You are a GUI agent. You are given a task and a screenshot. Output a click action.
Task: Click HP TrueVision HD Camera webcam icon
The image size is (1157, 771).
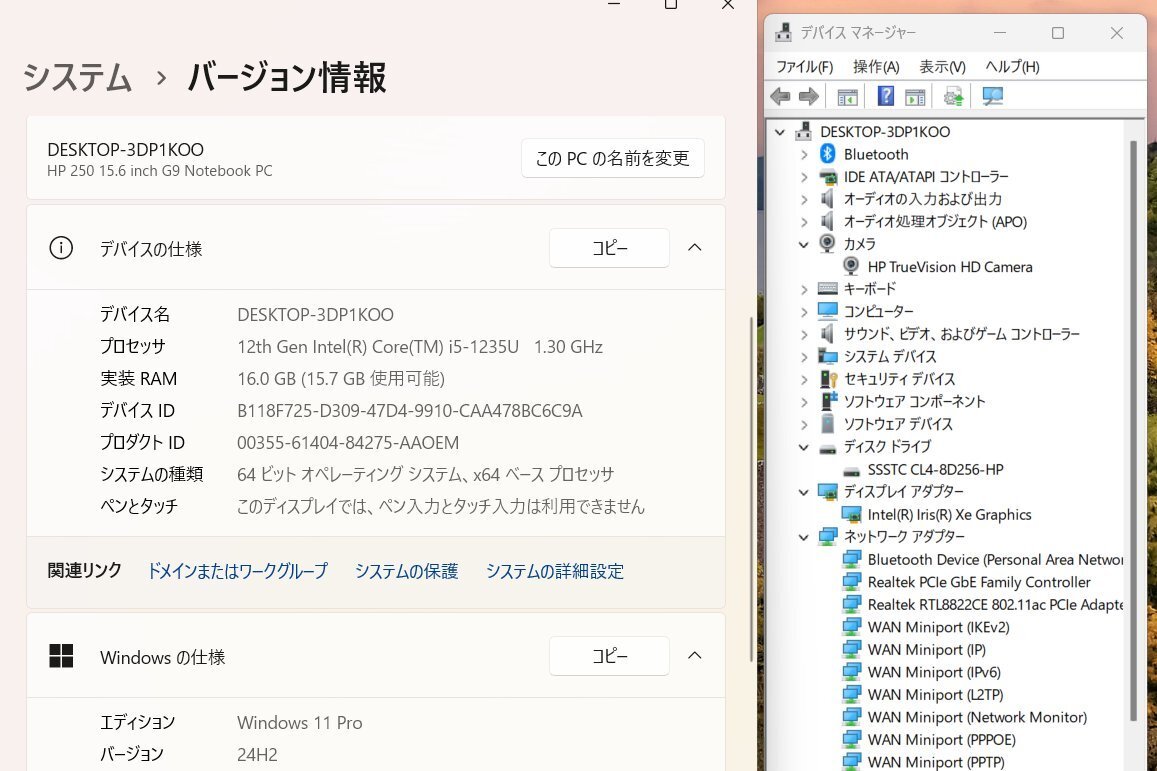tap(851, 266)
